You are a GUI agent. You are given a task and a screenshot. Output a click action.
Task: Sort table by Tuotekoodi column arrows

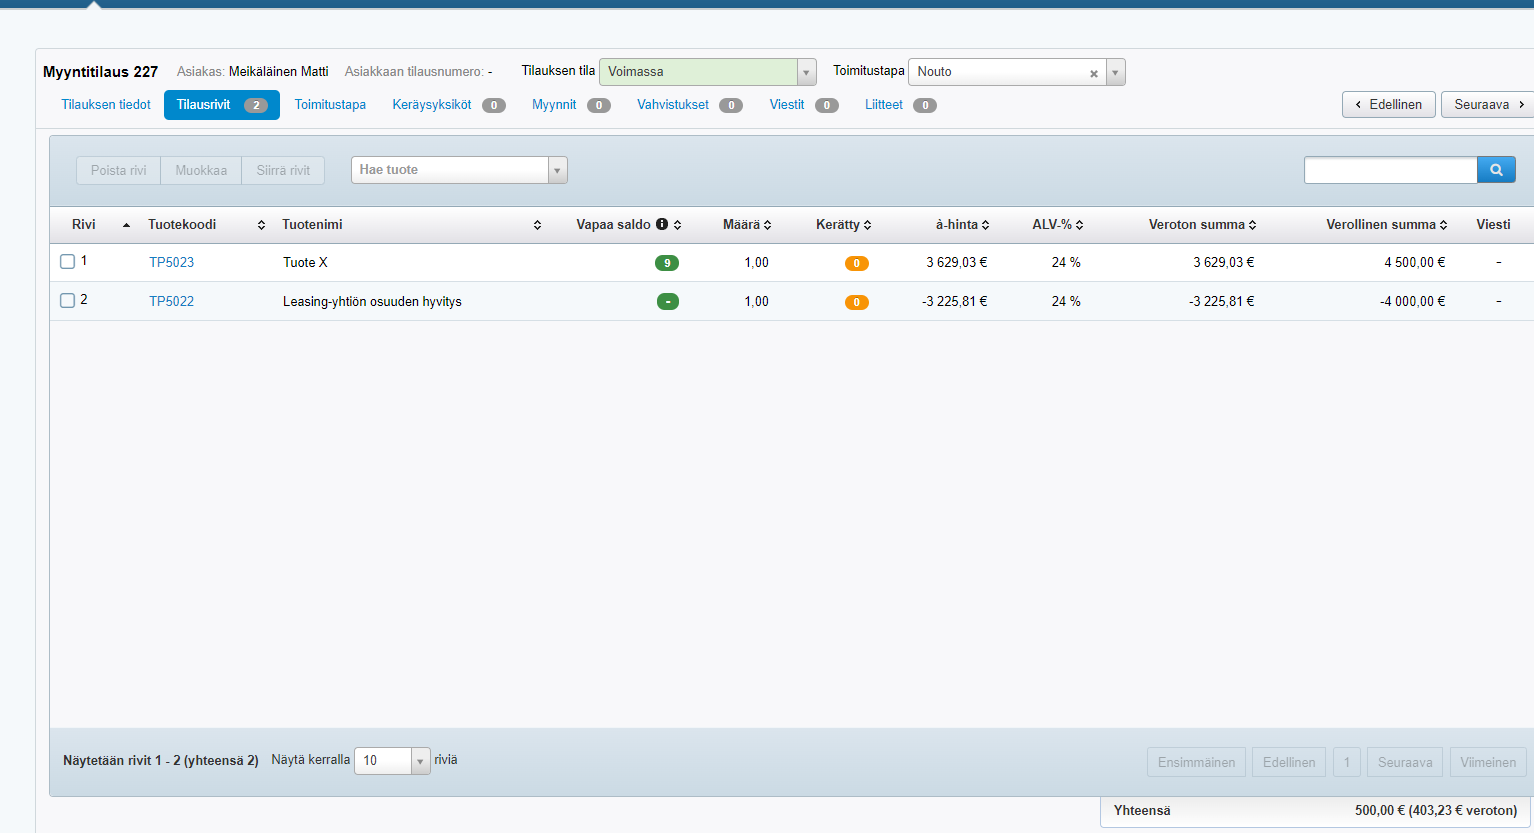pos(261,225)
